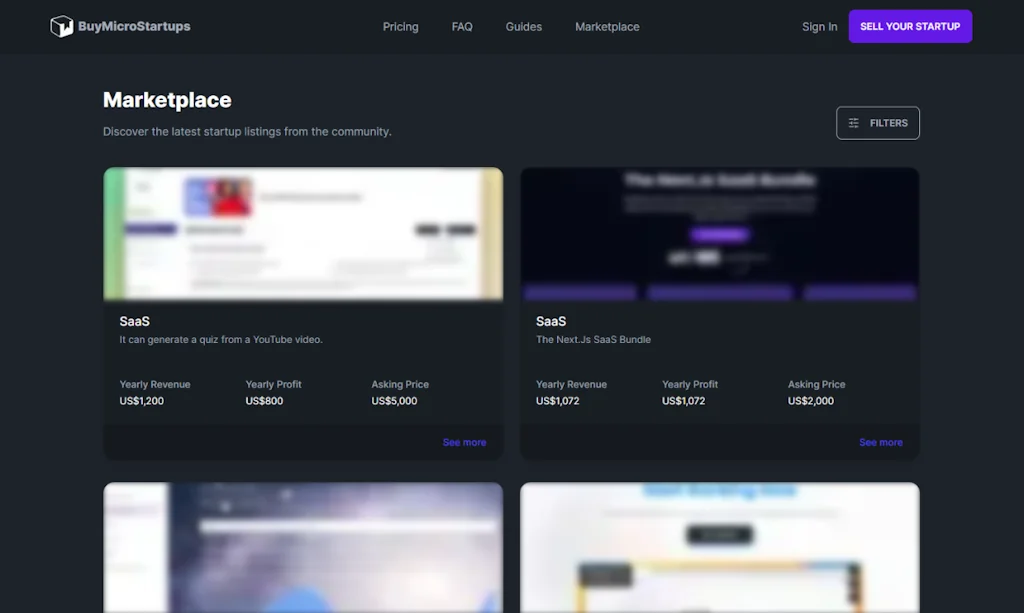1024x613 pixels.
Task: Open the YouTube quiz generator listing thumbnail
Action: pos(303,233)
